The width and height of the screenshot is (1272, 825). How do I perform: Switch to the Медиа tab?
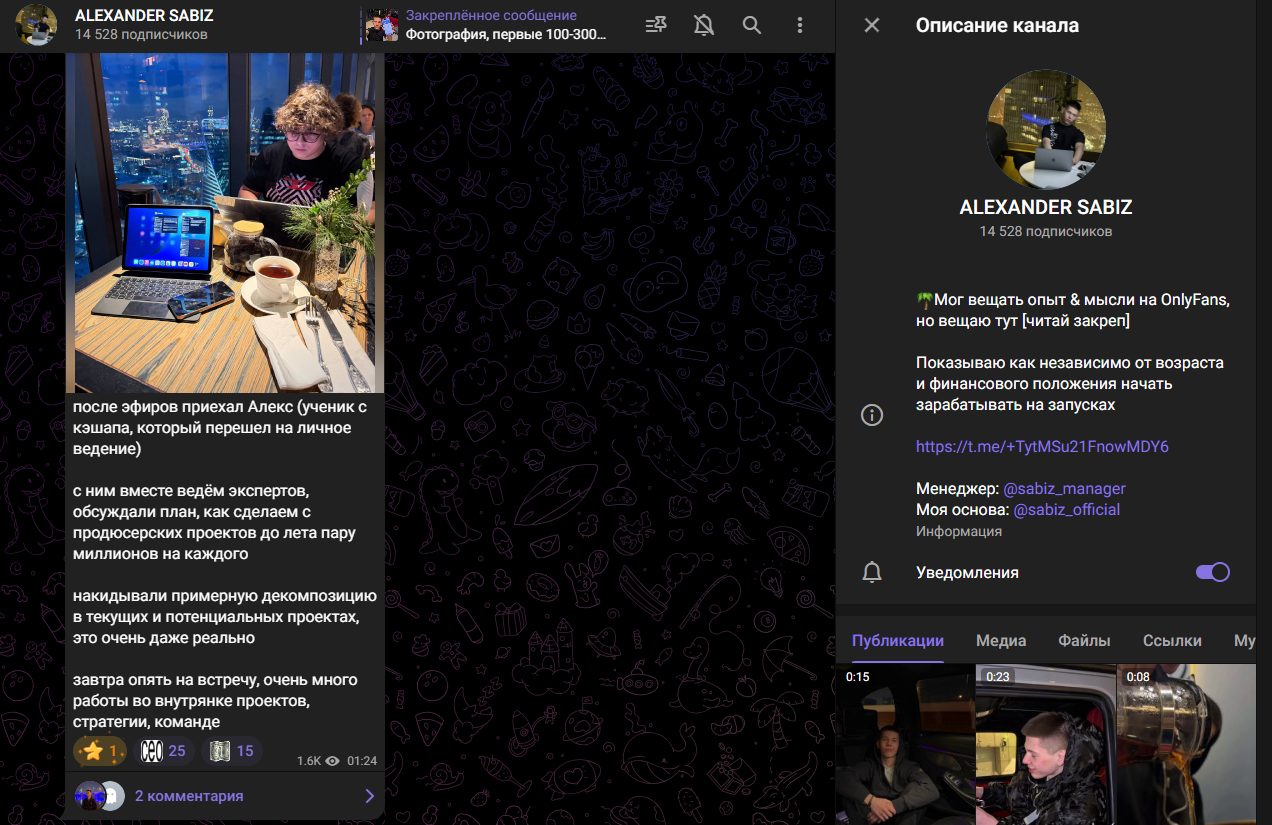pyautogui.click(x=1001, y=641)
